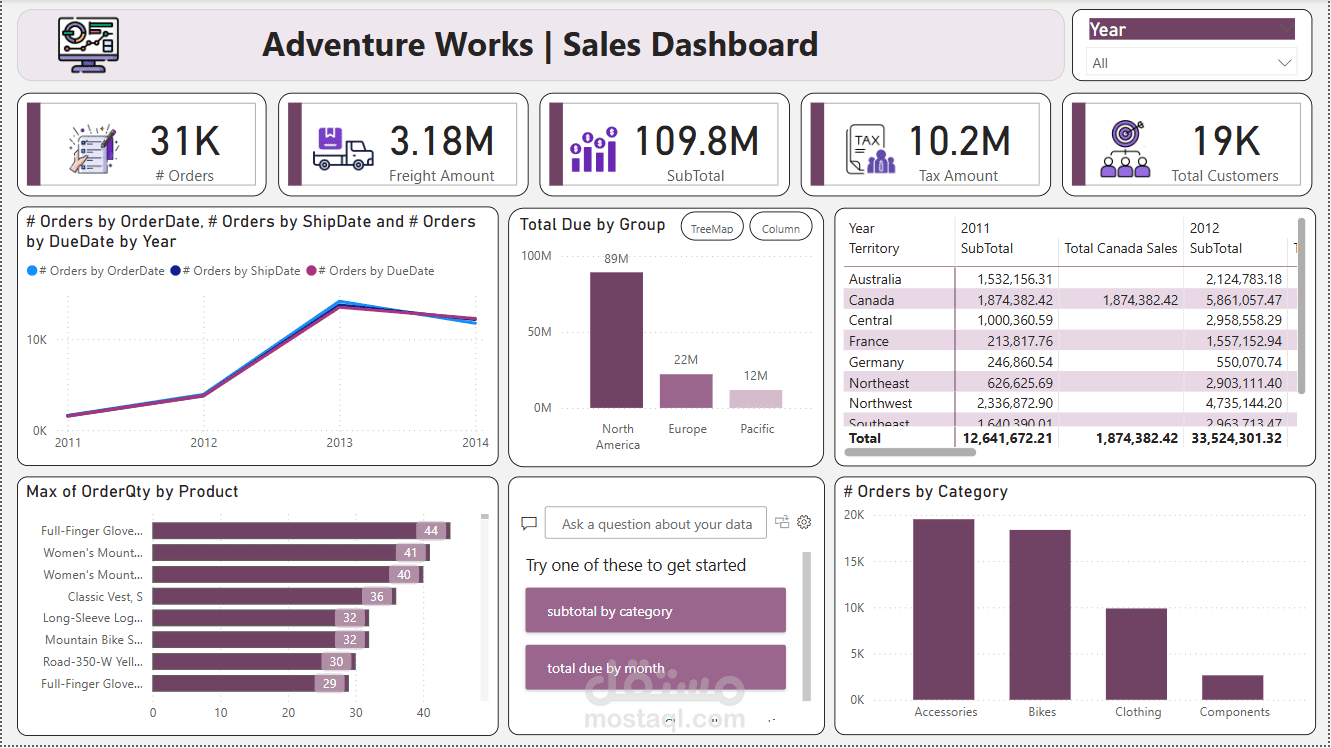Screen dimensions: 1331x748
Task: Click the Max of OrderQty by Product title
Action: (x=132, y=491)
